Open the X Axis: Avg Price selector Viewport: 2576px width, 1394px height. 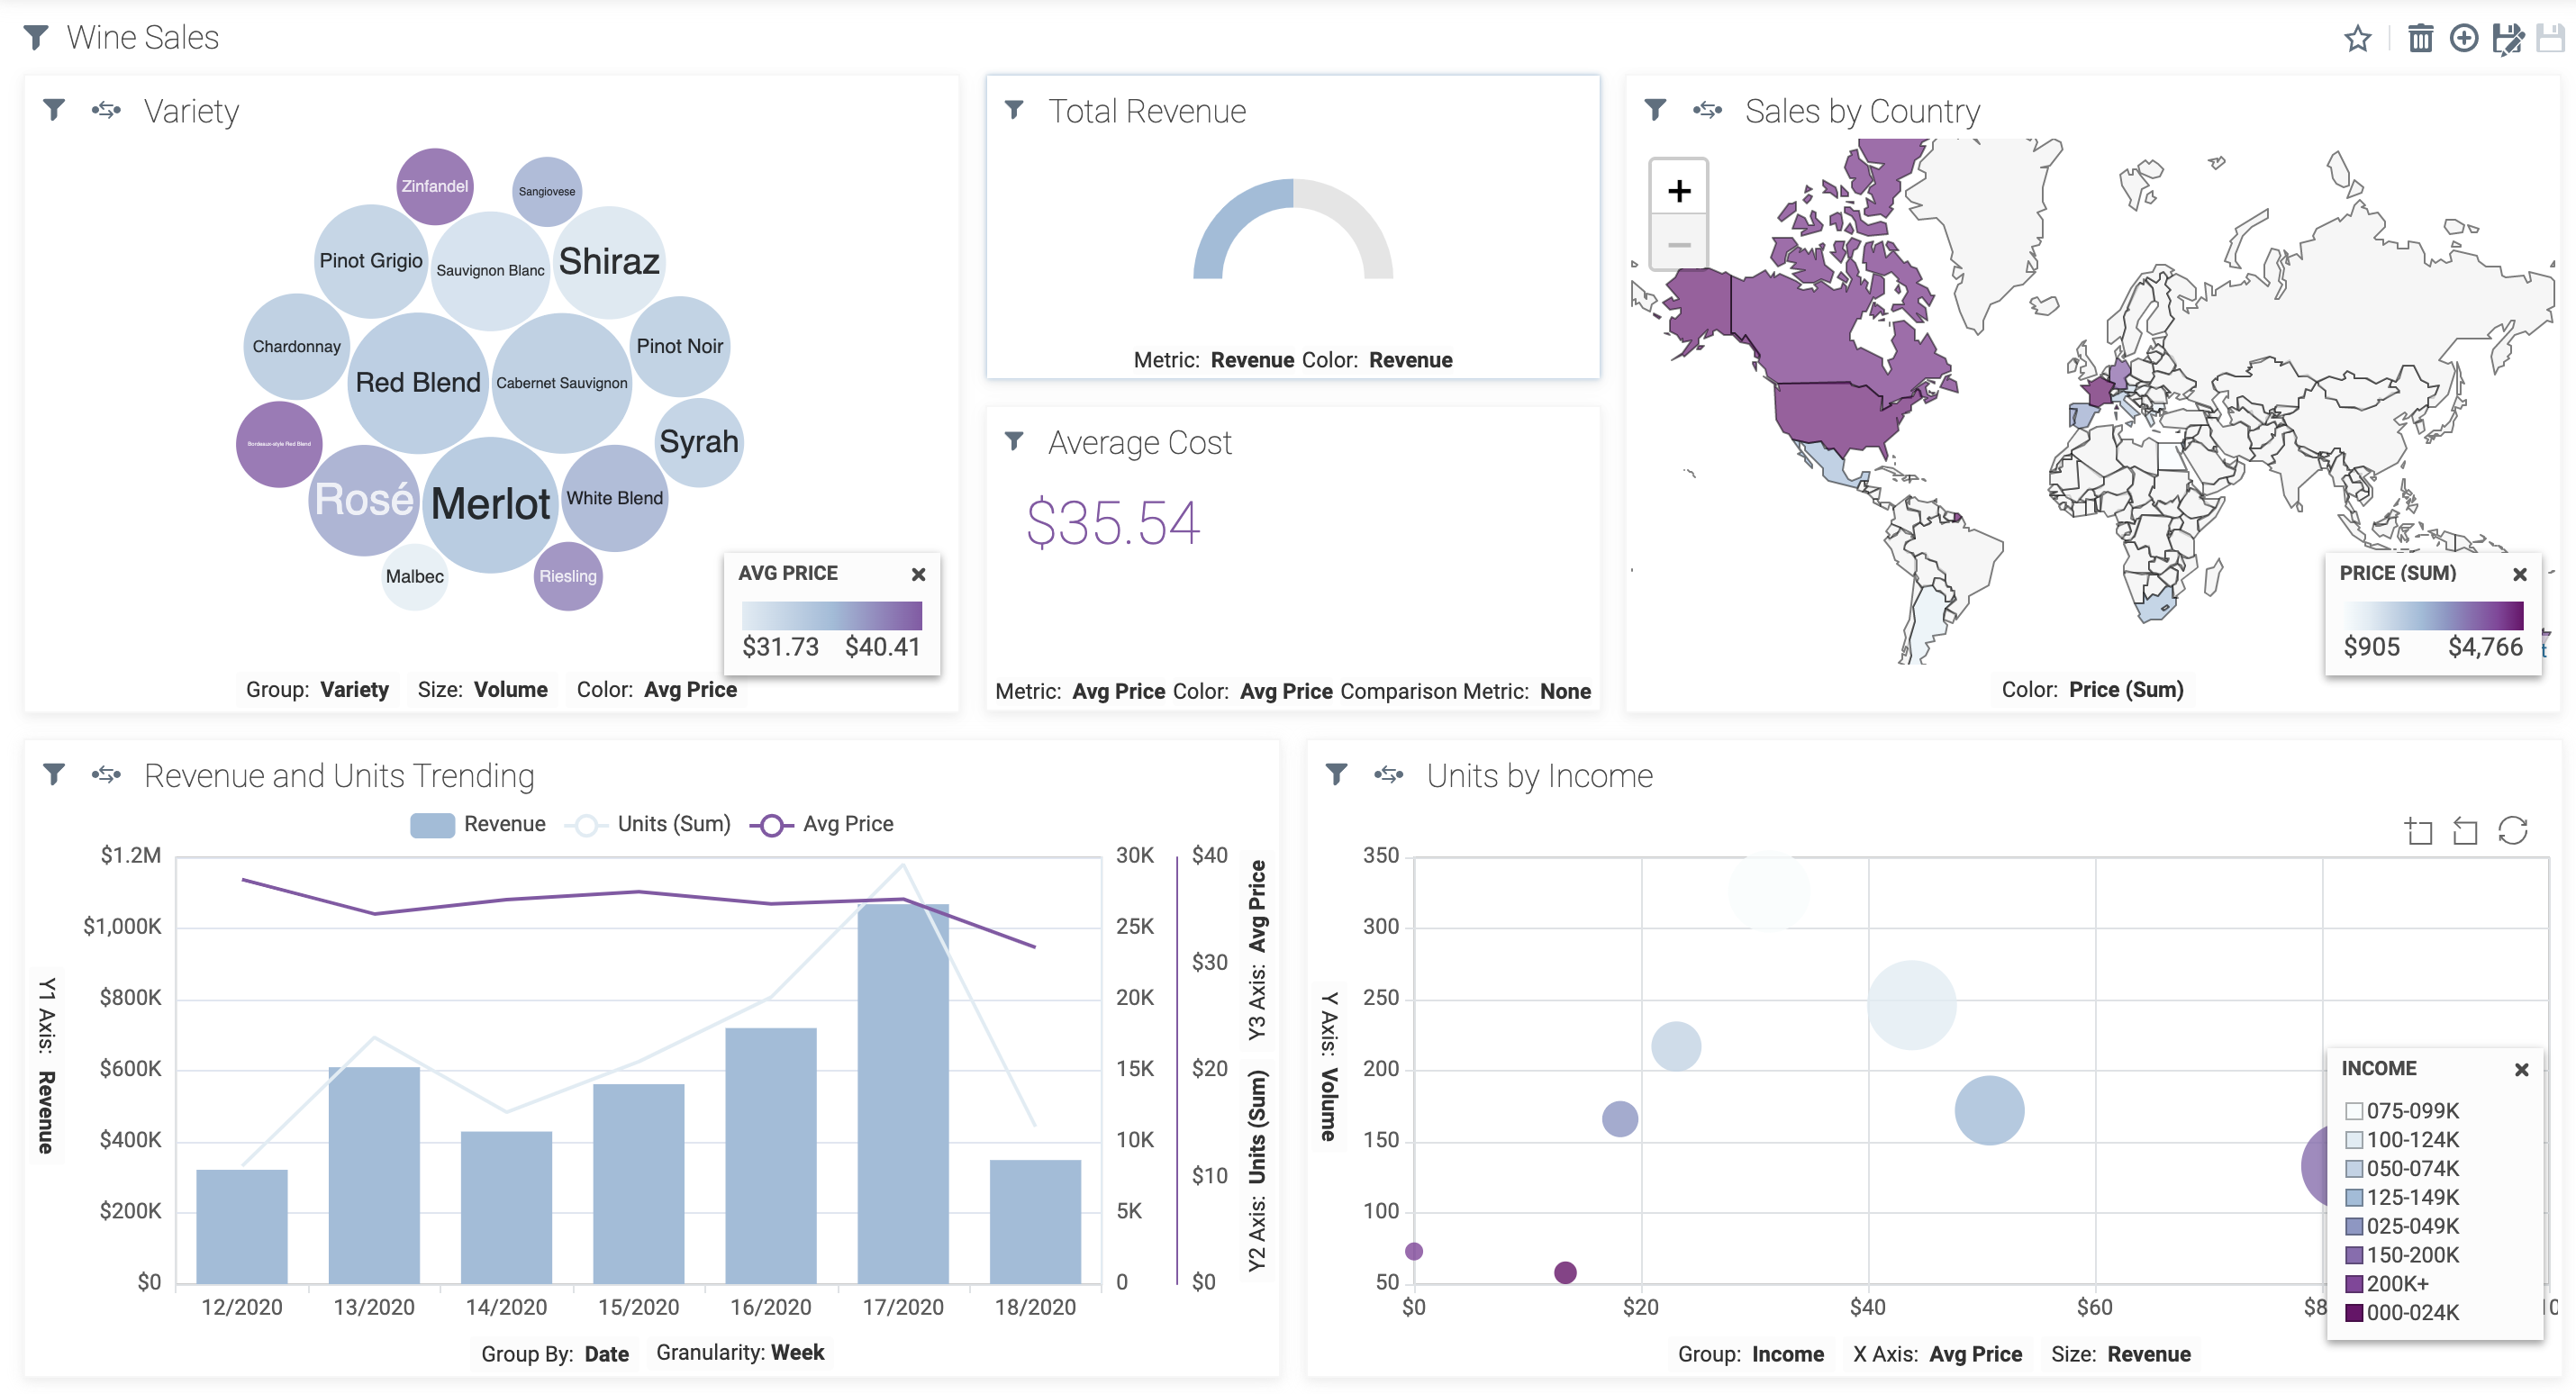point(1937,1354)
